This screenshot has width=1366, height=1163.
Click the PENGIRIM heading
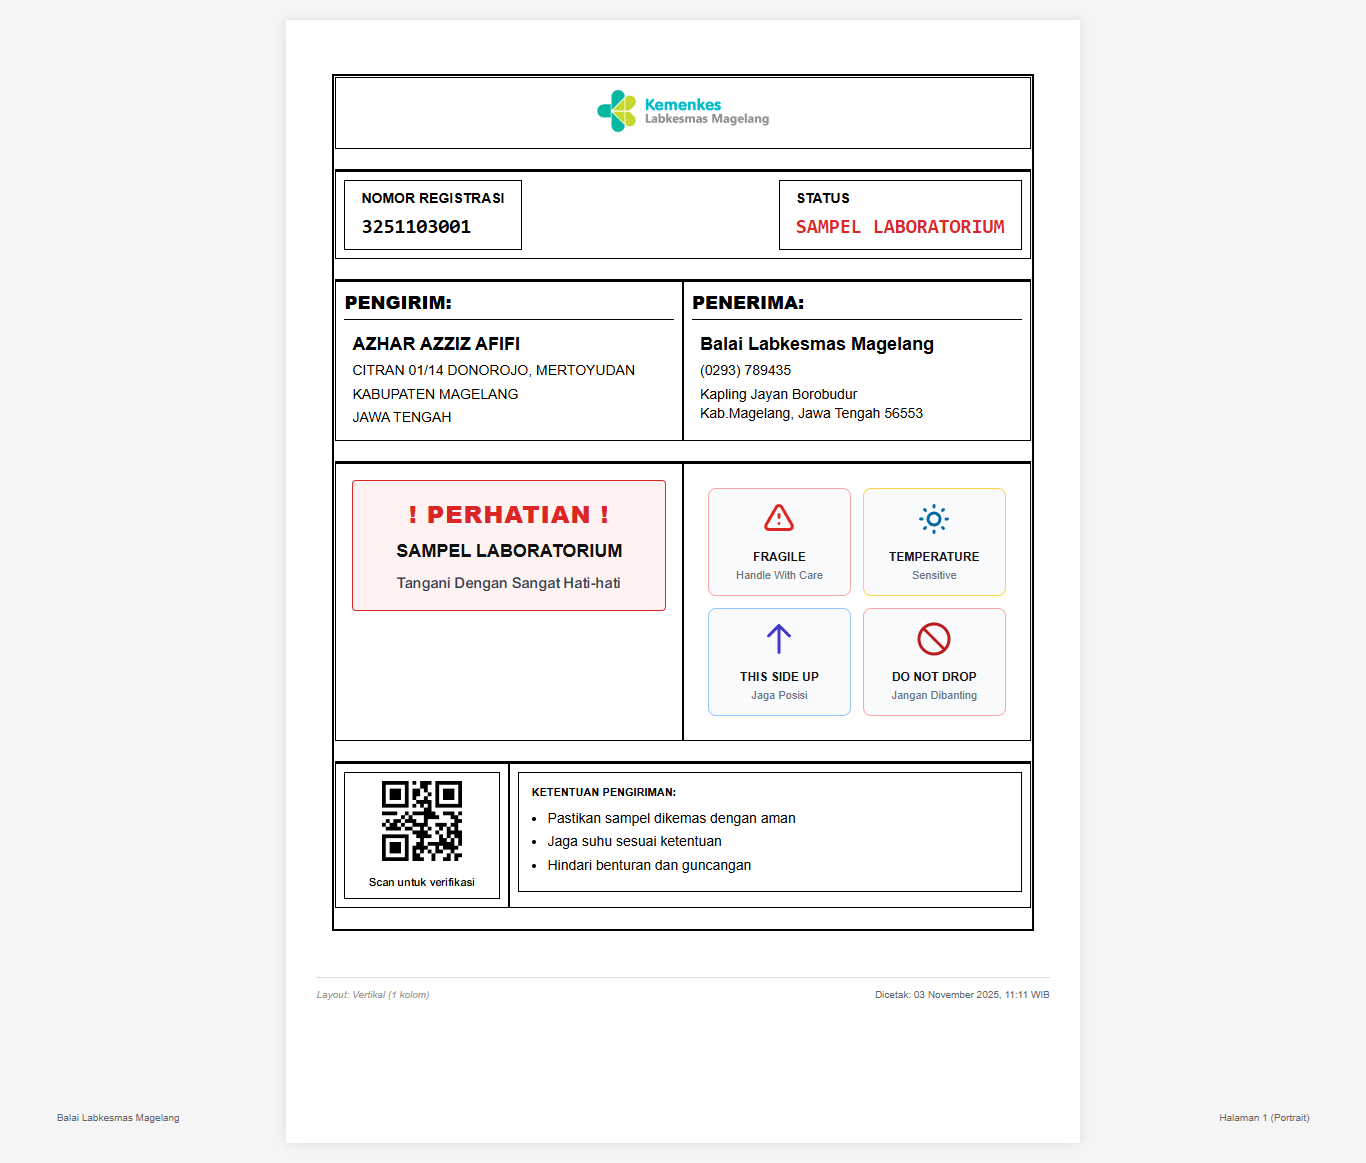point(398,303)
